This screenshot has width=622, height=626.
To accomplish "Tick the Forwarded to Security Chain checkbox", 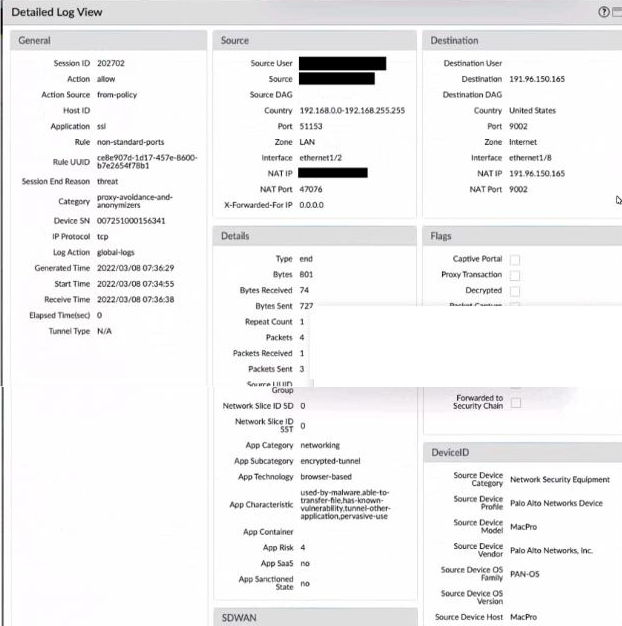I will tap(515, 402).
